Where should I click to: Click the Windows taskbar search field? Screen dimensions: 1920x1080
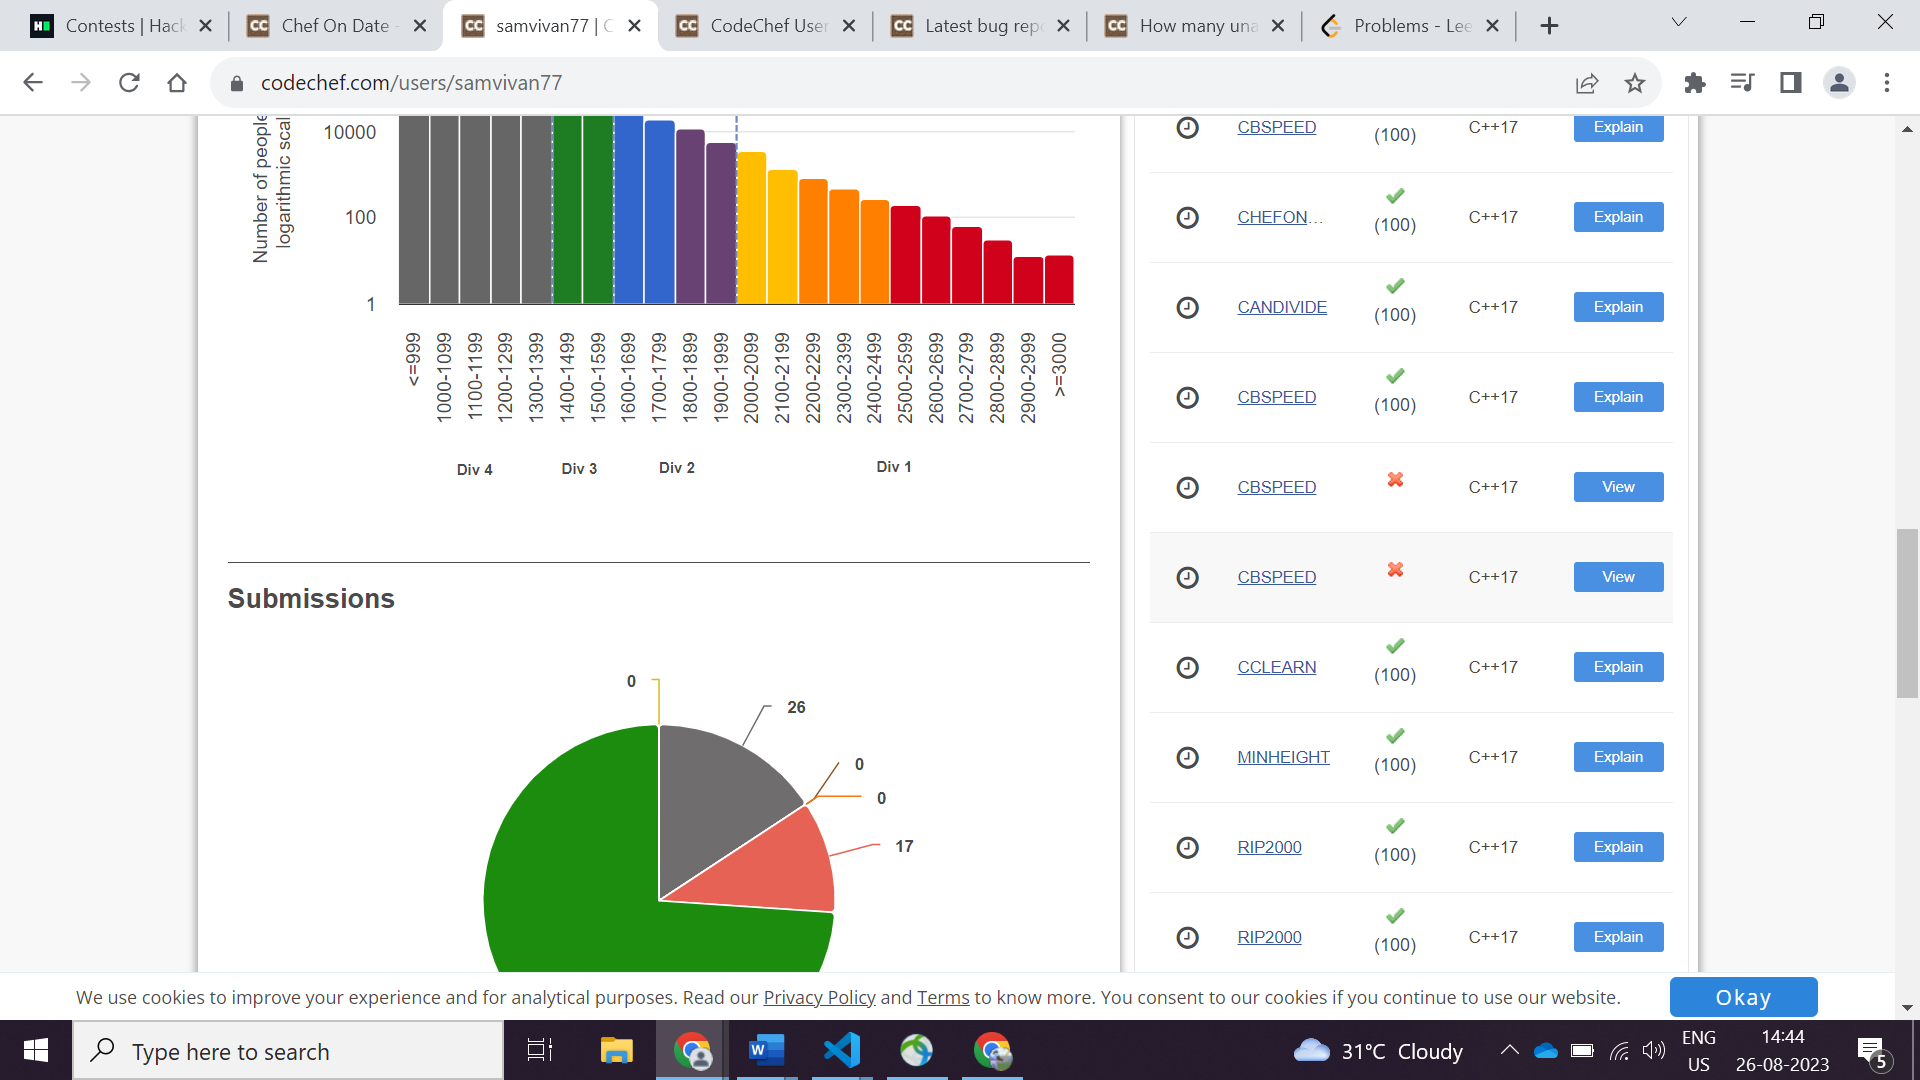coord(290,1051)
